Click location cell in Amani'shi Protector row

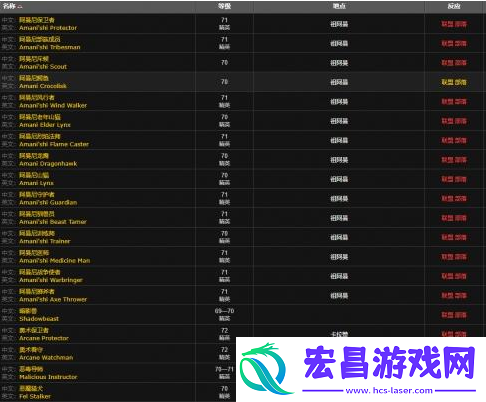(339, 24)
